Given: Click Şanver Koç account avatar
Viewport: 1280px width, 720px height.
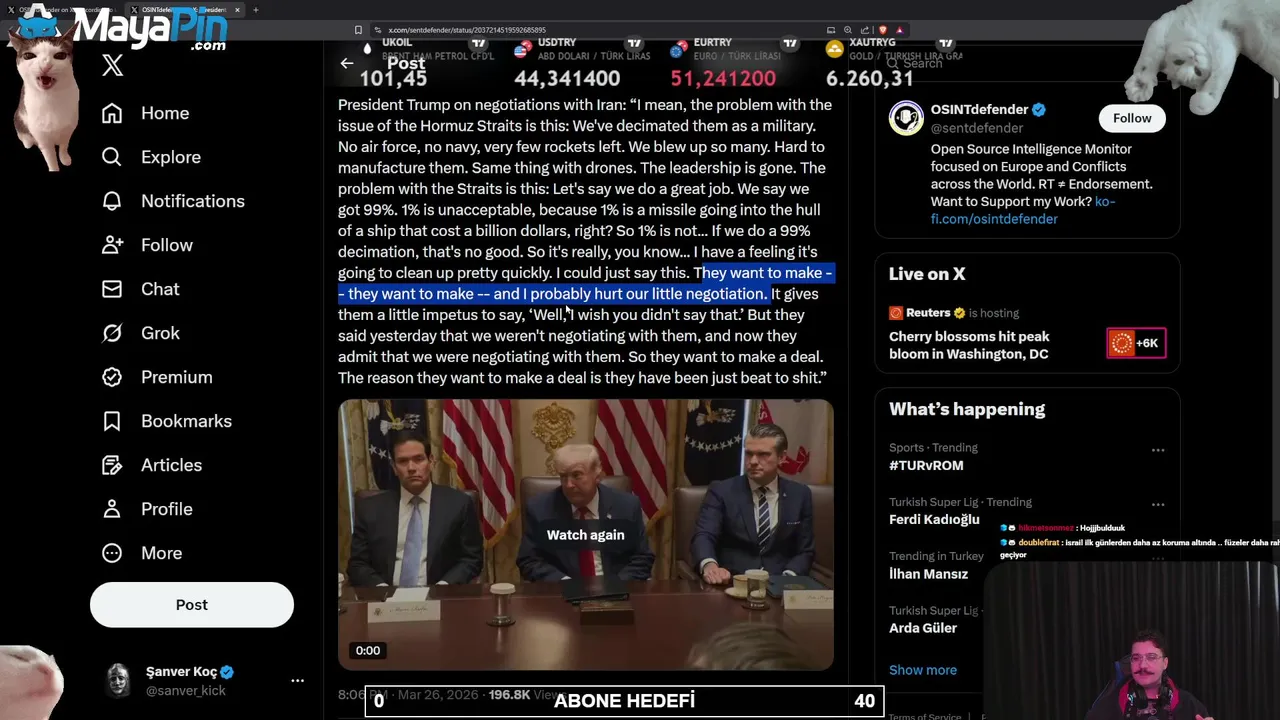Looking at the screenshot, I should [119, 680].
